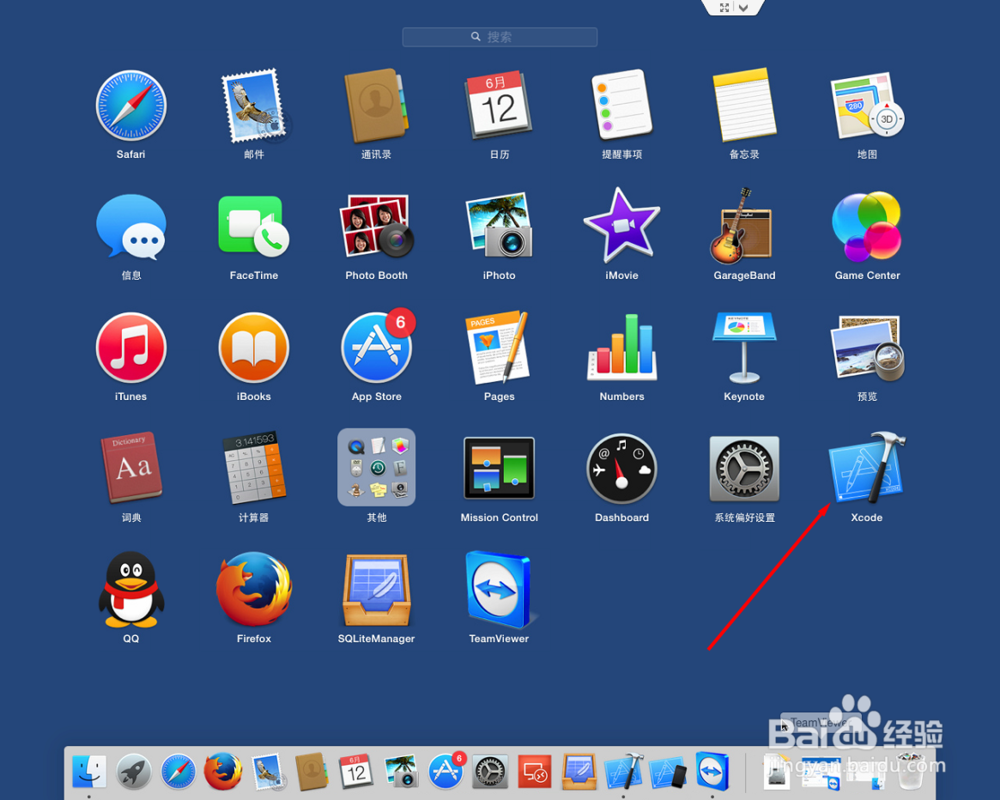This screenshot has height=800, width=1000.
Task: Open SQLiteManager from the Dock
Action: click(x=579, y=771)
